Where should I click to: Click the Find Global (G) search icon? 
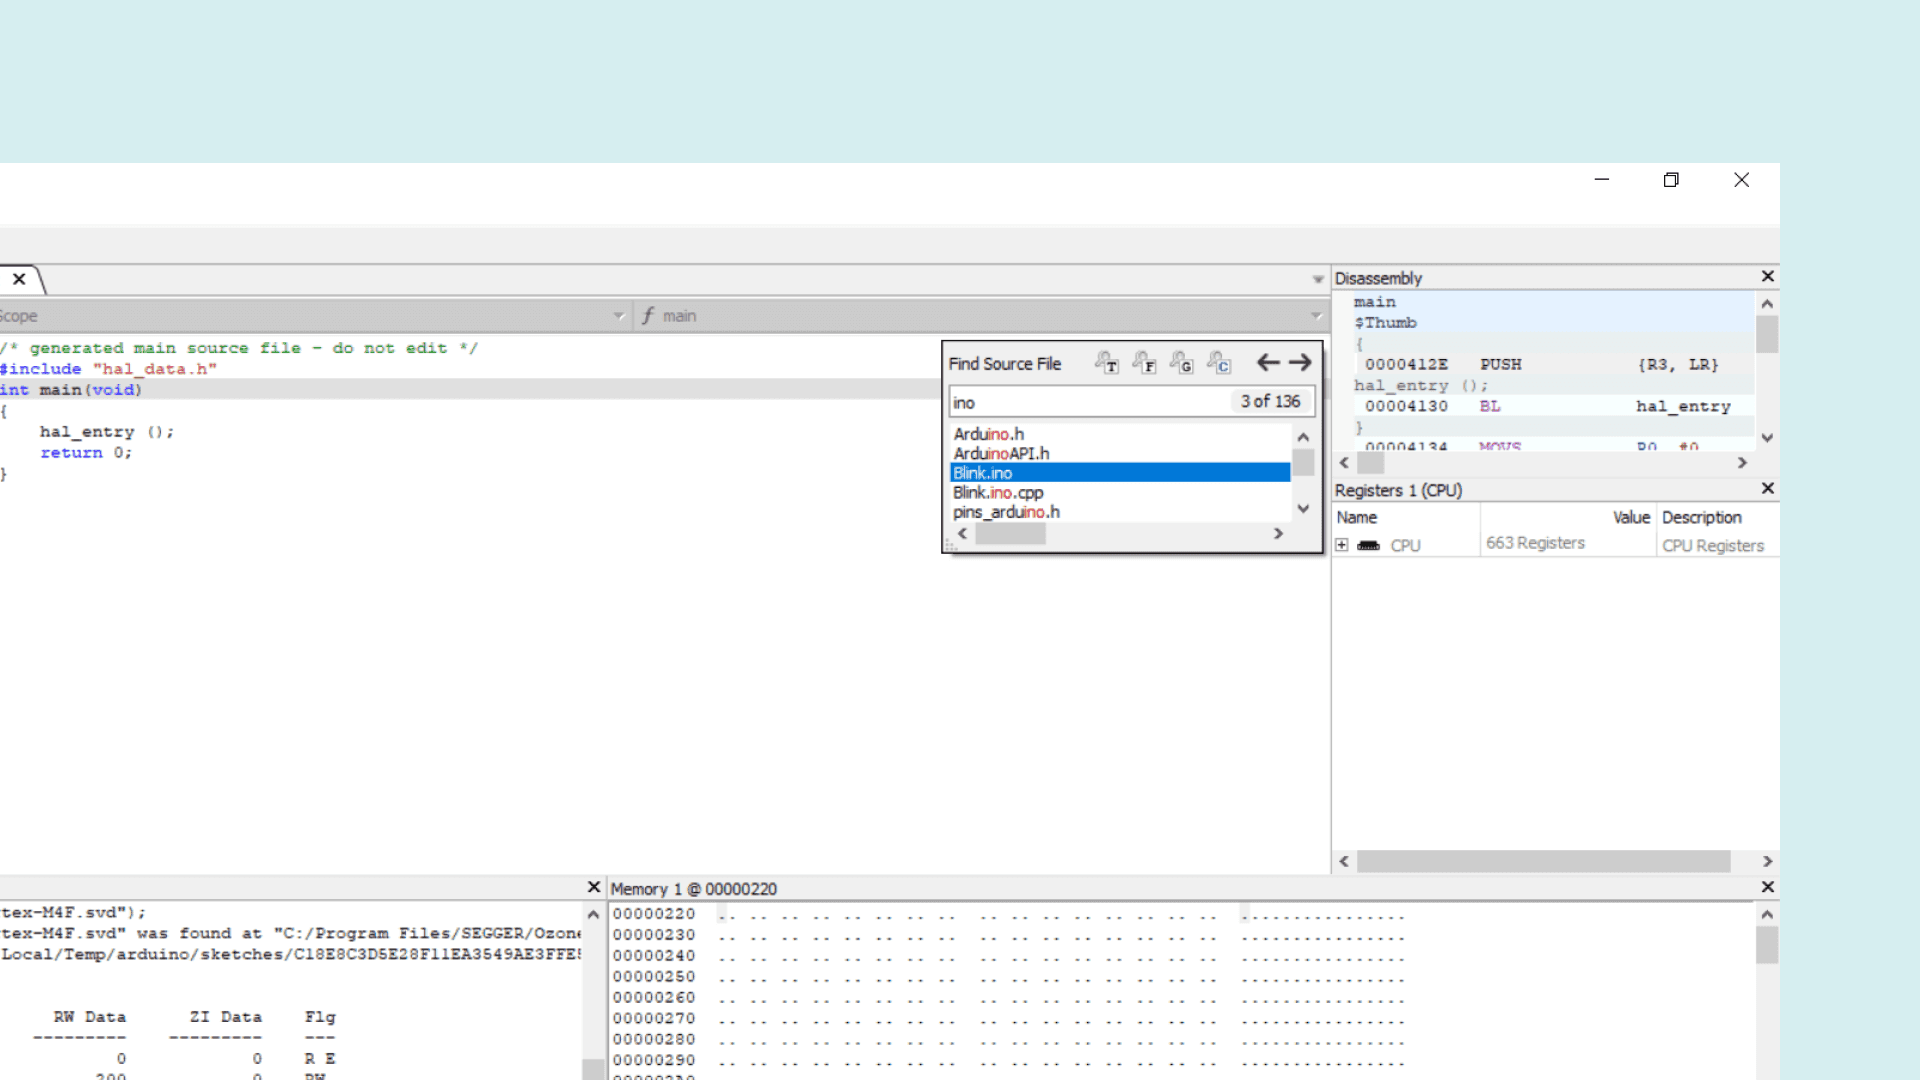click(x=1182, y=363)
